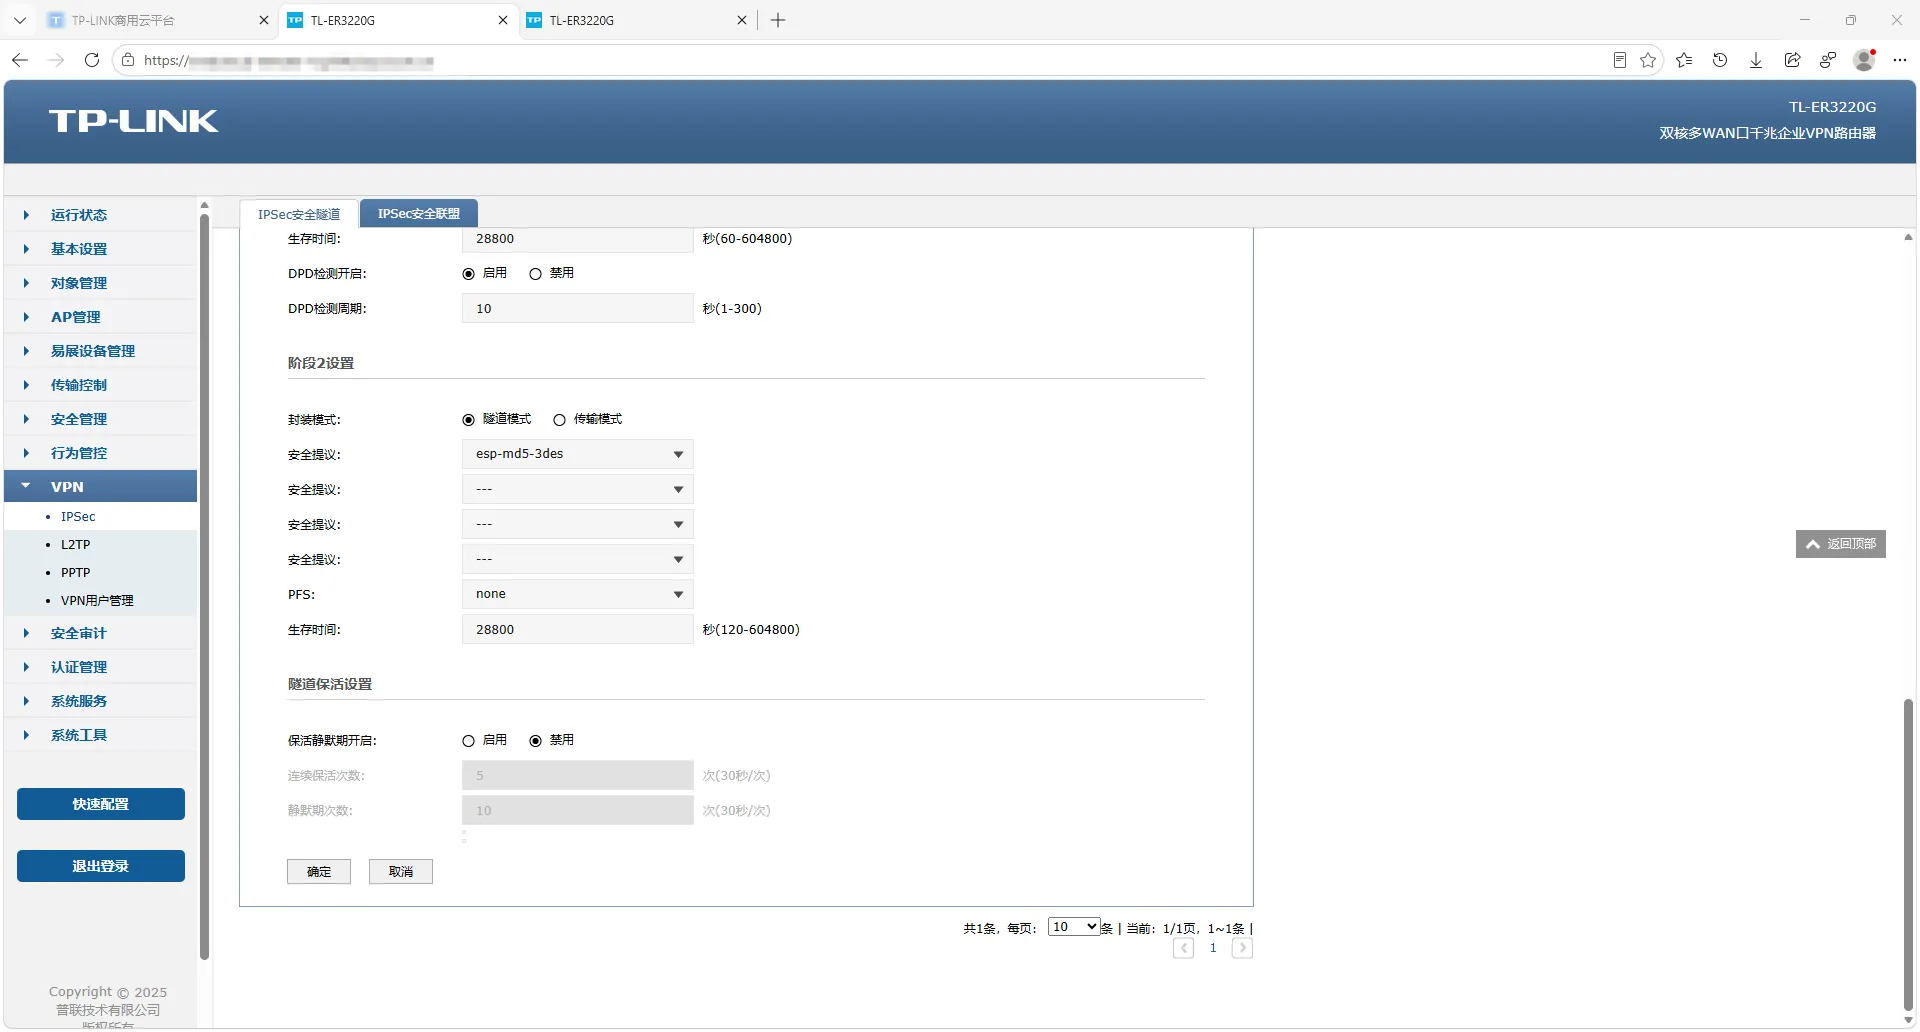The height and width of the screenshot is (1032, 1920).
Task: Click the DPD检测周期 input field
Action: pyautogui.click(x=577, y=309)
